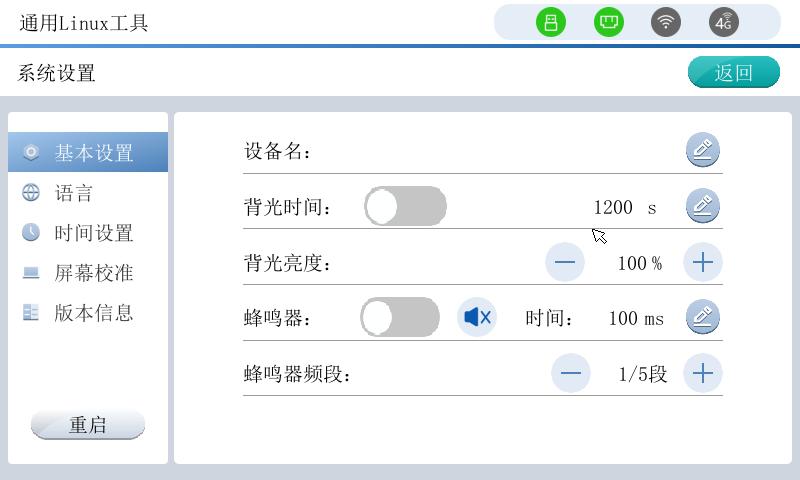Open 版本信息 version information
This screenshot has width=800, height=480.
click(93, 313)
